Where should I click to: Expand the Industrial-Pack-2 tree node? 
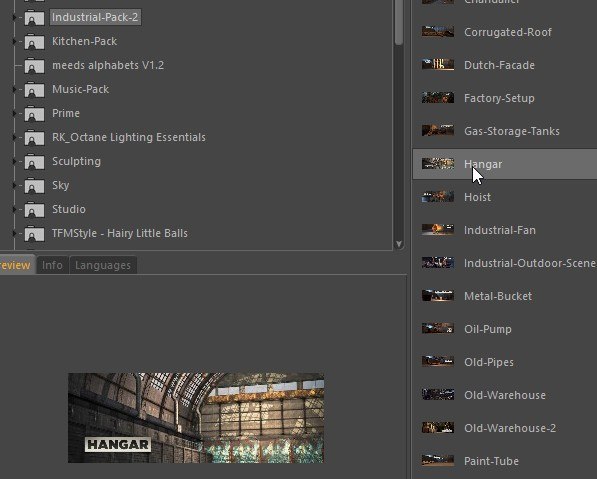pos(14,18)
